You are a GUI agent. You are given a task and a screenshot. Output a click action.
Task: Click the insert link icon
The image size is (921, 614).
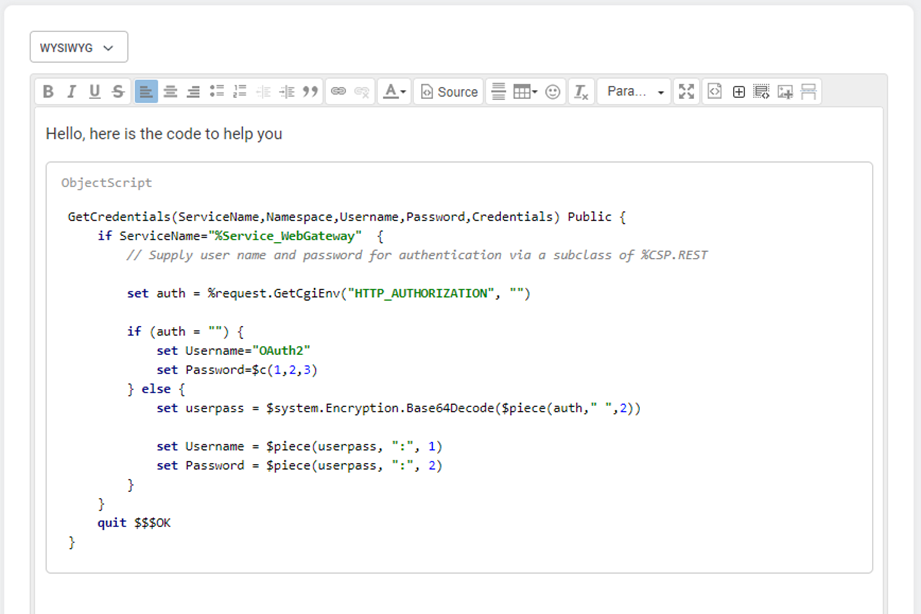(x=338, y=92)
